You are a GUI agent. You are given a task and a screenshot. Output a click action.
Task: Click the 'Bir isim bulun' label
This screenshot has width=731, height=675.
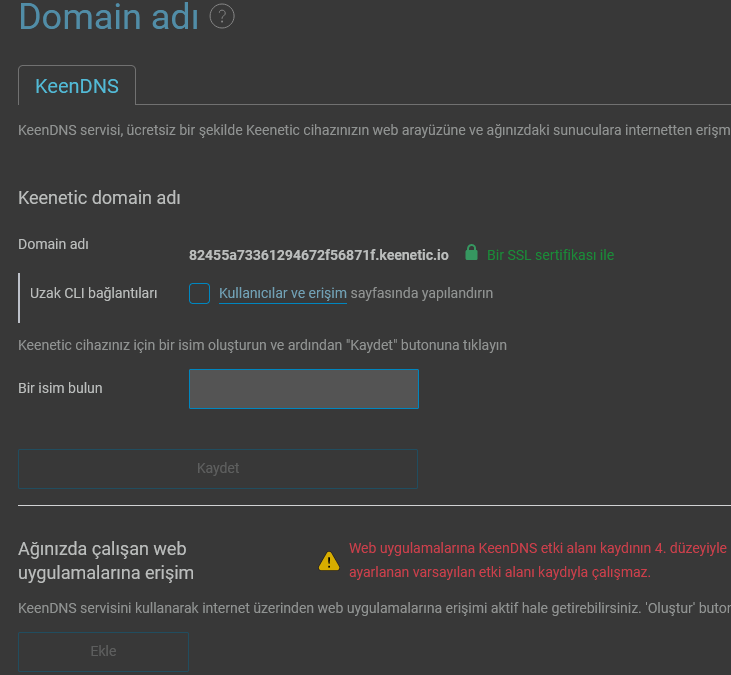(x=60, y=388)
